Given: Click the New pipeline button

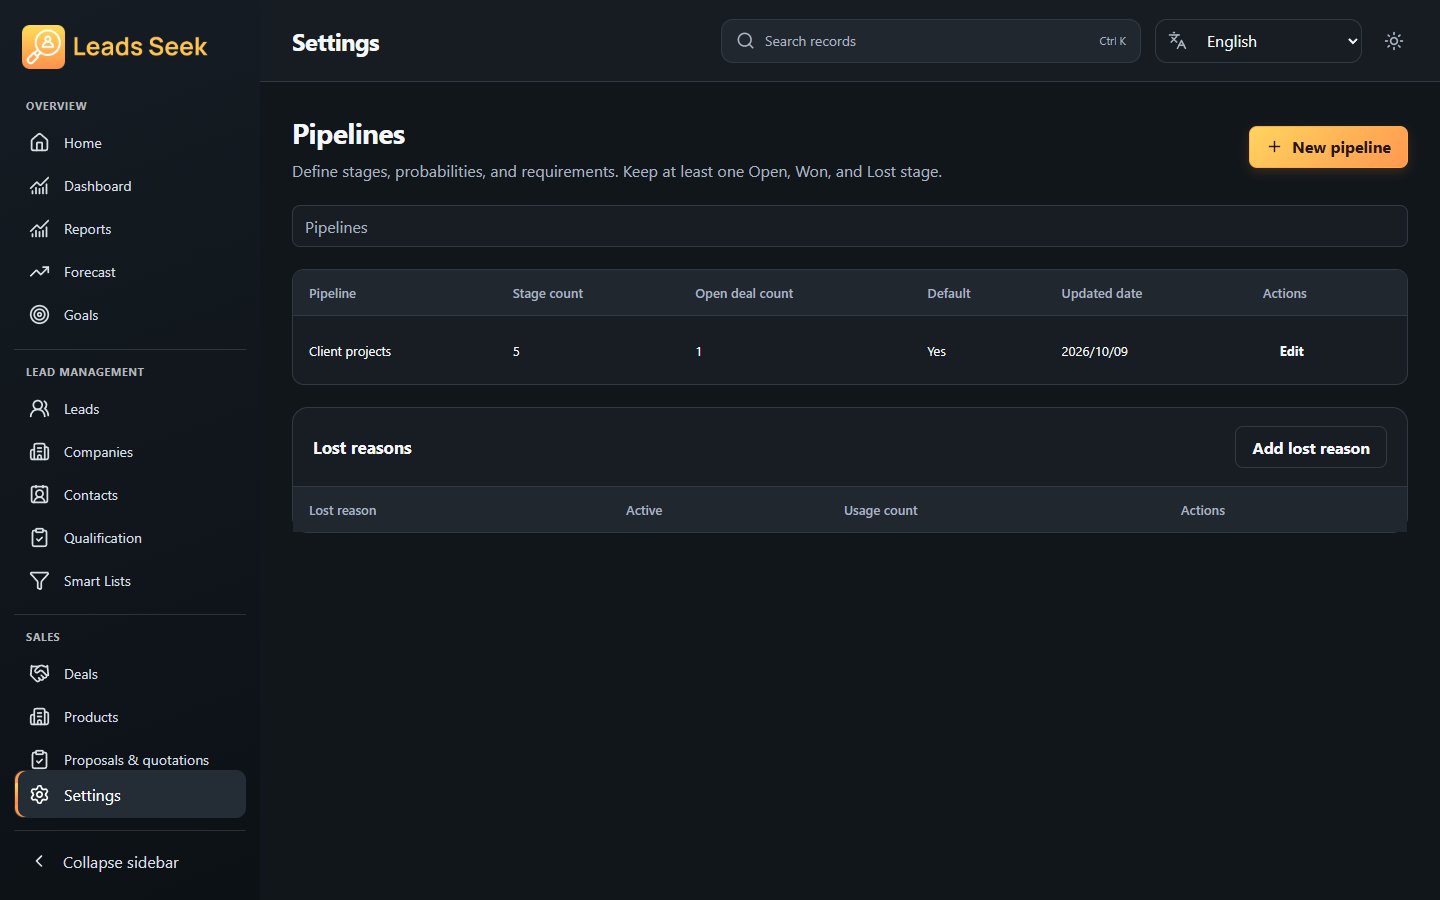Looking at the screenshot, I should 1328,147.
